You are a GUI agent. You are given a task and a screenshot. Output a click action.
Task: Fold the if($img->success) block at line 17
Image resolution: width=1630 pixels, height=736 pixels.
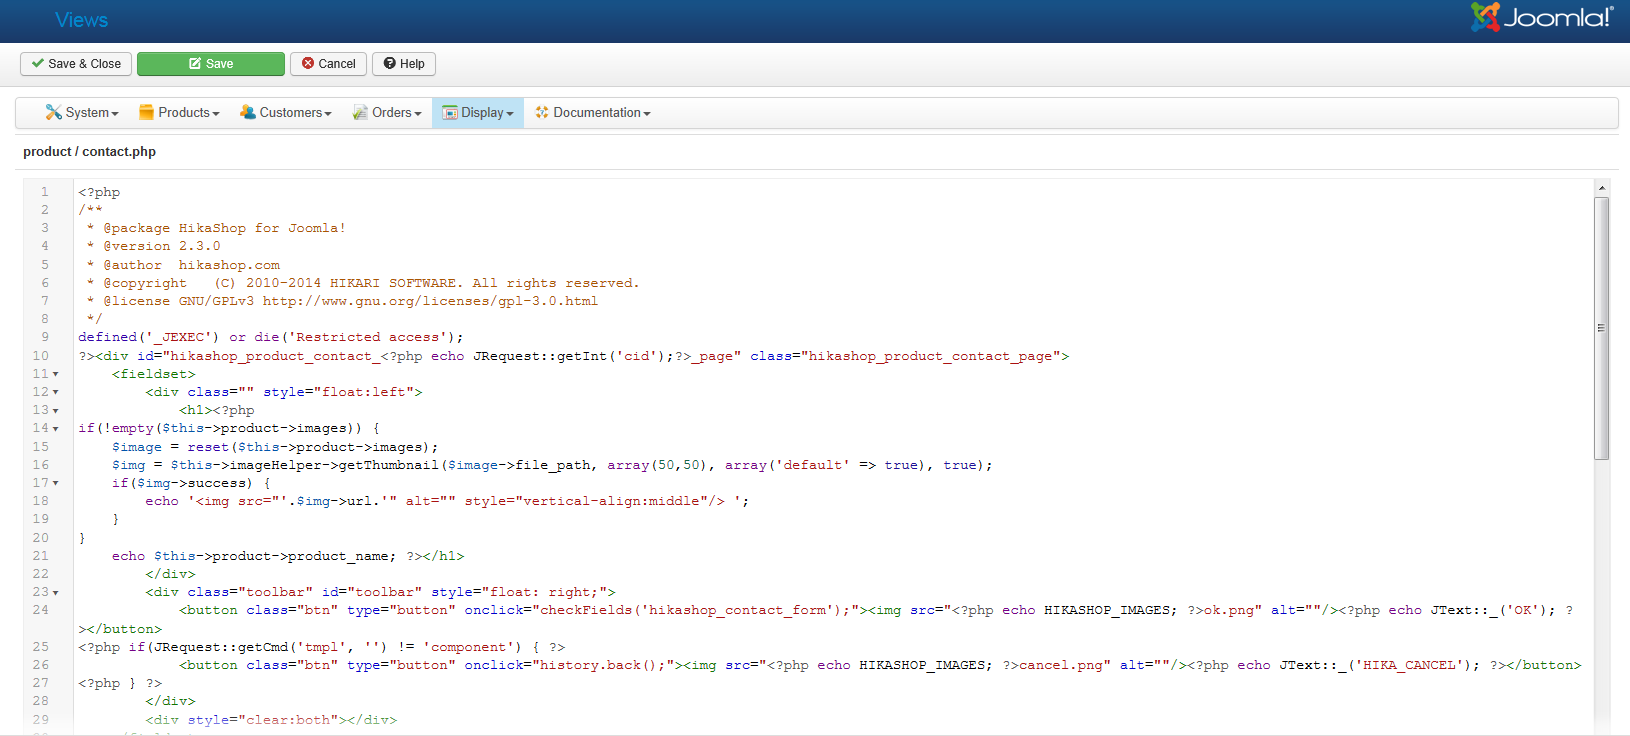pyautogui.click(x=55, y=483)
